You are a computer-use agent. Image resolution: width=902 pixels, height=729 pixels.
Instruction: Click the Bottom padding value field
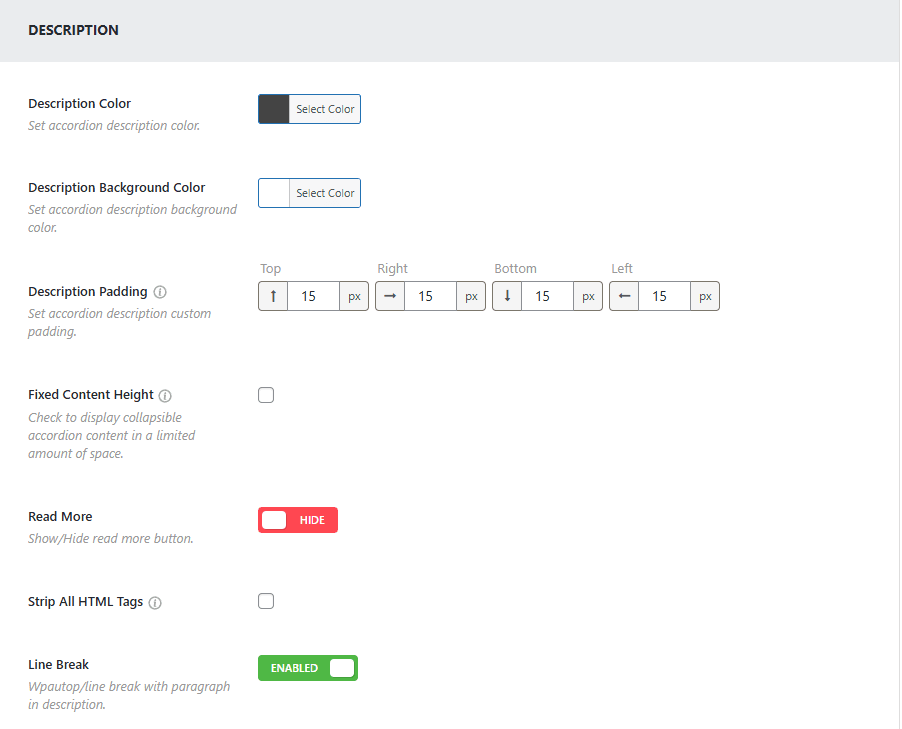pos(547,297)
